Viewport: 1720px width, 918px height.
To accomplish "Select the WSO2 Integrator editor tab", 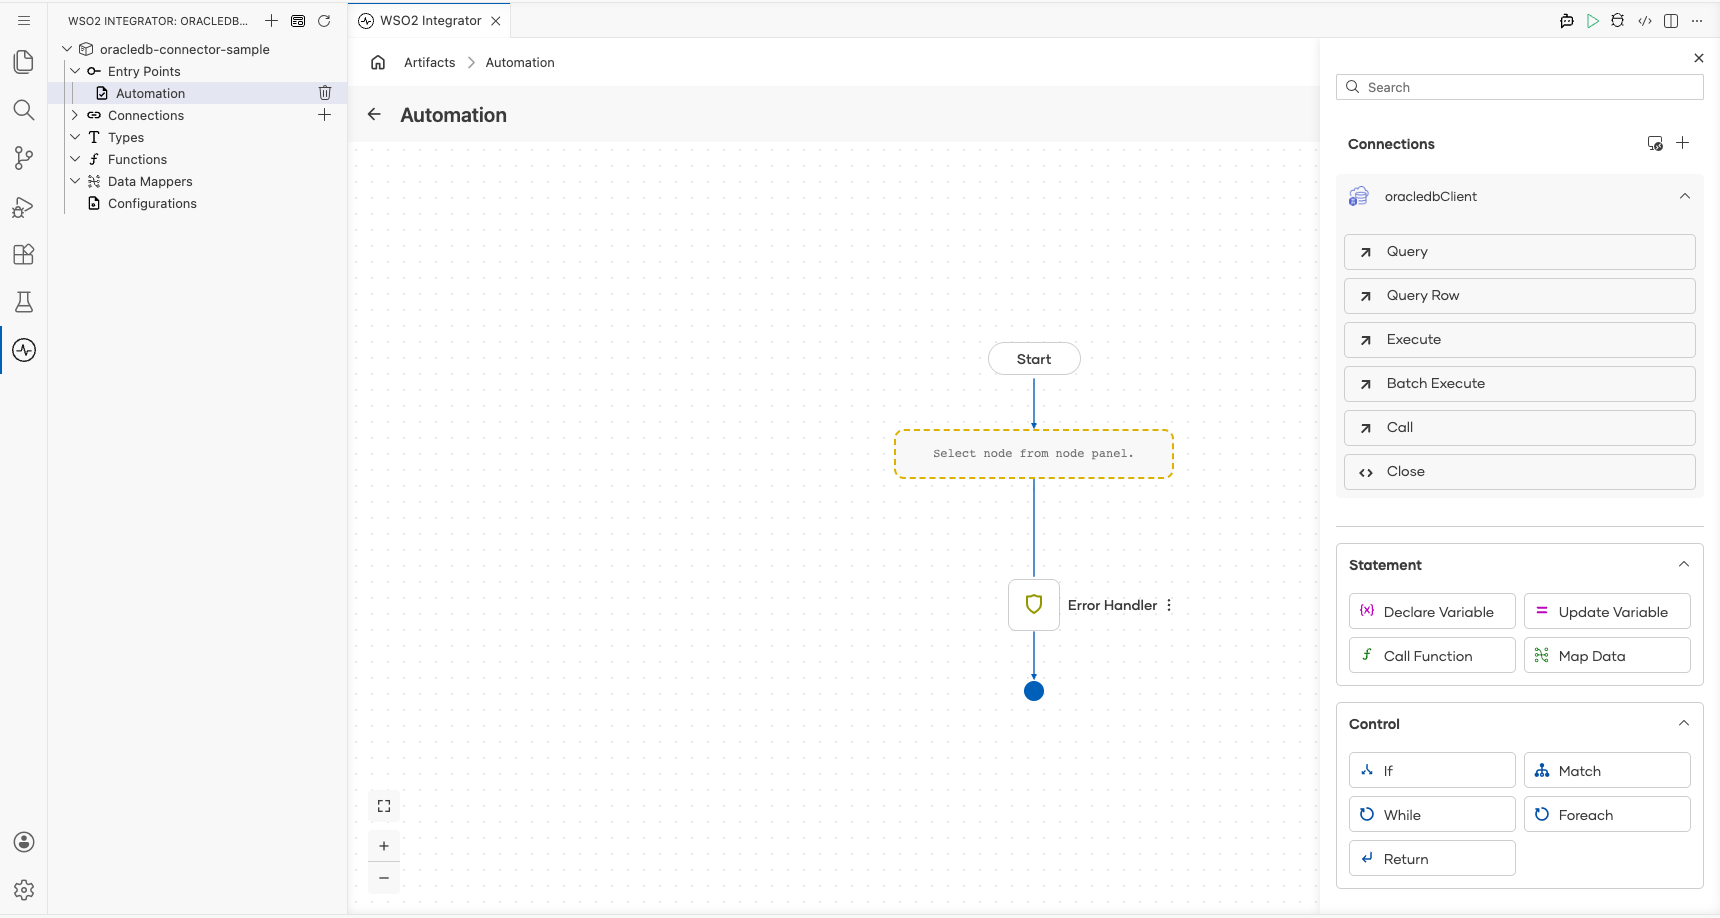I will [x=430, y=21].
